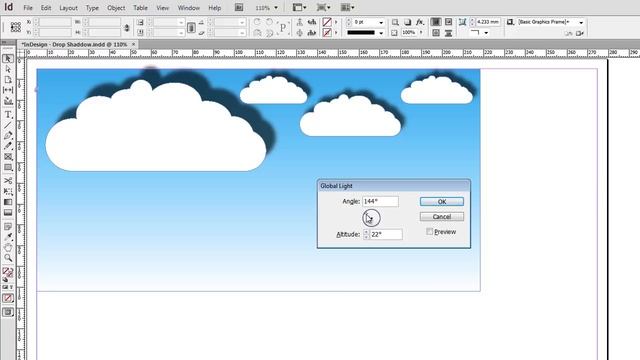Screen dimensions: 640x360
Task: Click rotate 90° clockwise icon
Action: click(257, 22)
